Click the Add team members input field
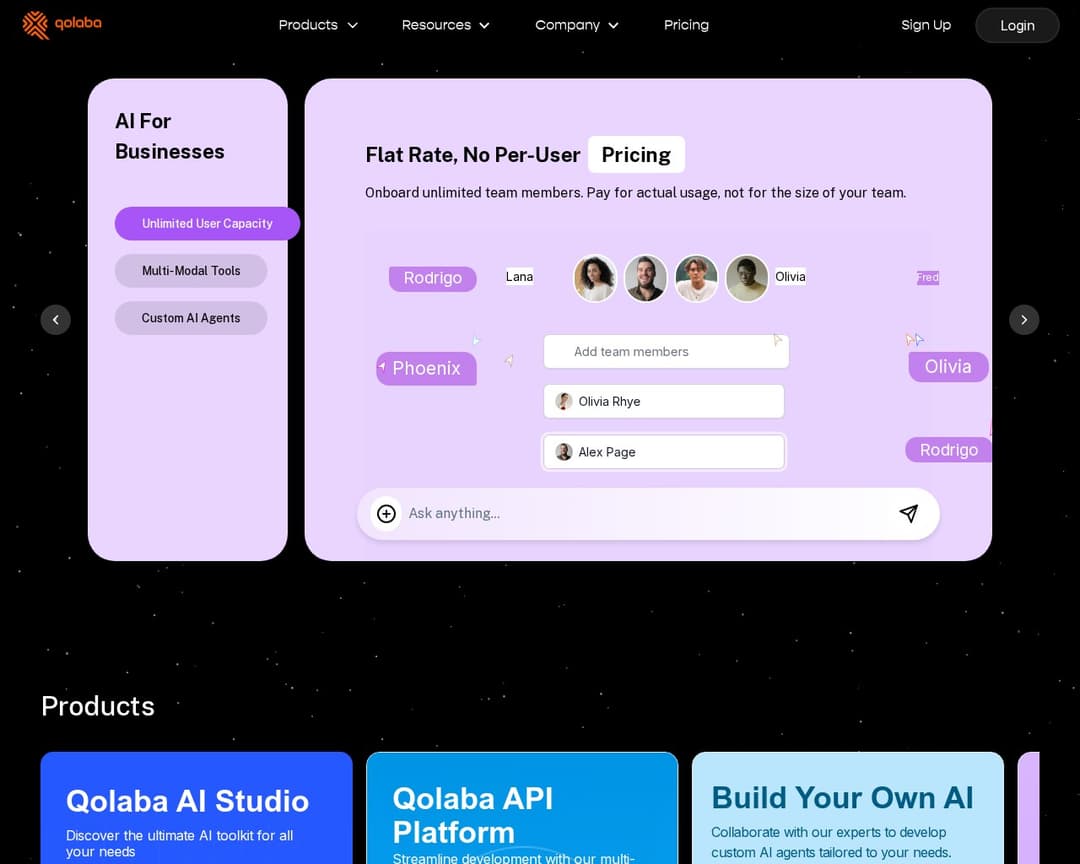The width and height of the screenshot is (1080, 864). point(665,351)
